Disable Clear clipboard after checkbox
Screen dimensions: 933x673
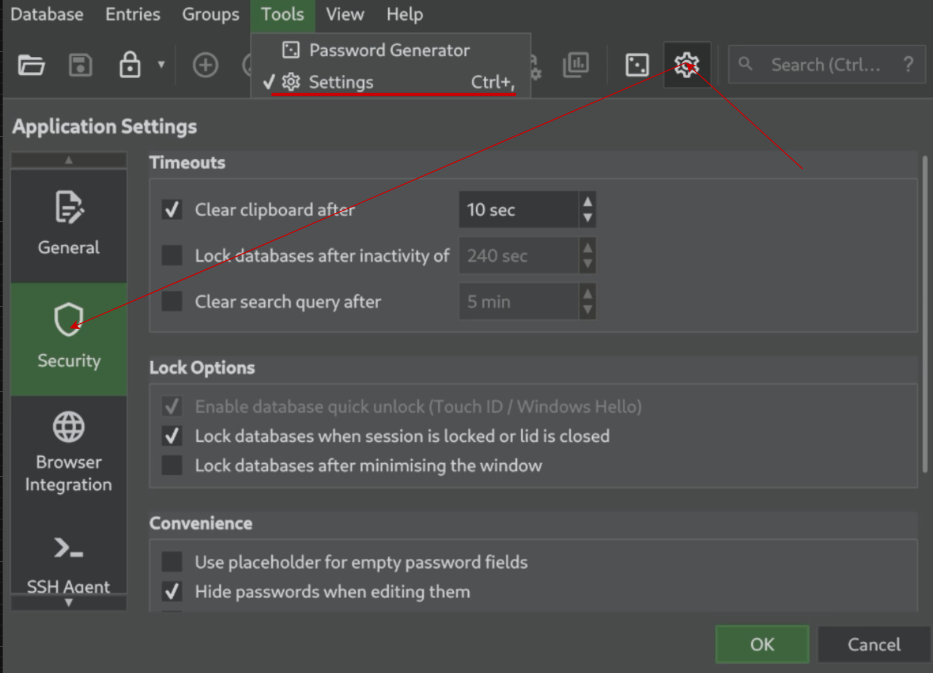pyautogui.click(x=172, y=210)
